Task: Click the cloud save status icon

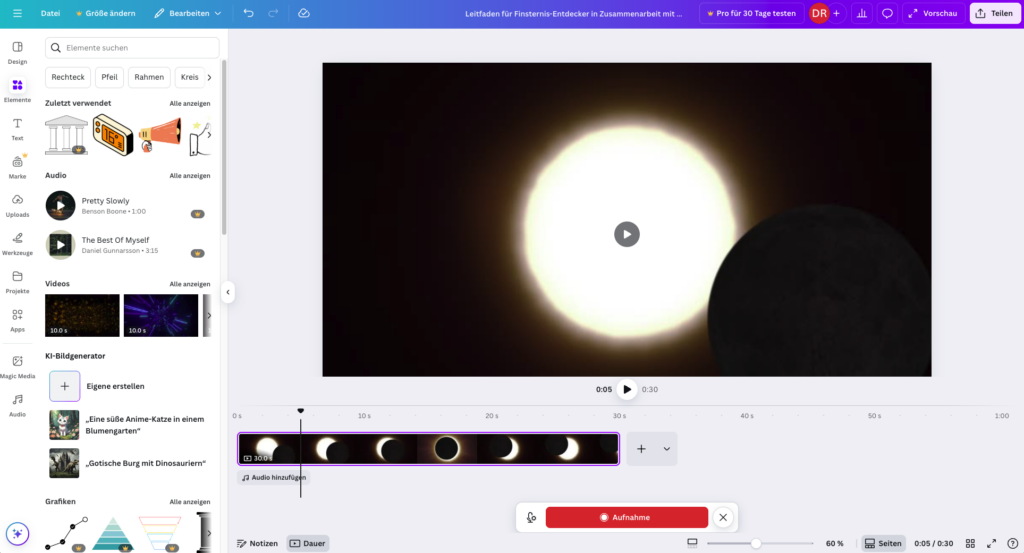Action: pos(304,13)
